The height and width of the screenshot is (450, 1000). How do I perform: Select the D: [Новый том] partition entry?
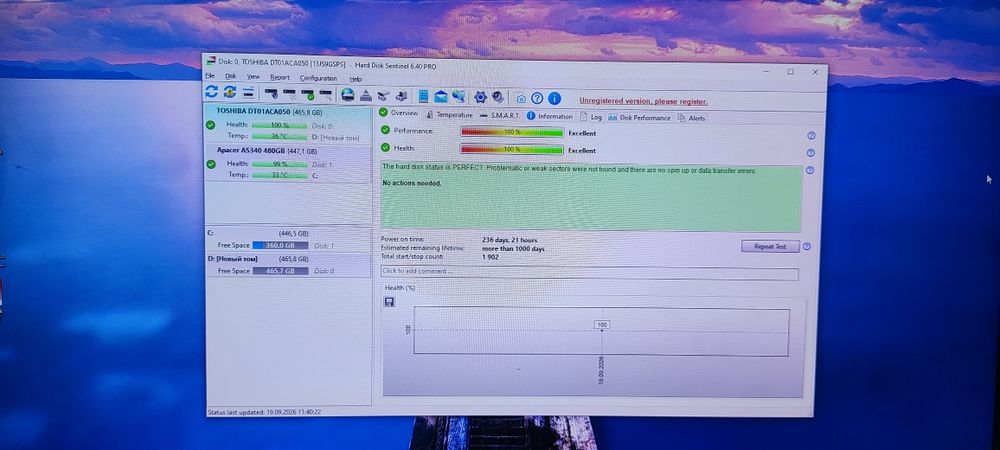tap(288, 265)
